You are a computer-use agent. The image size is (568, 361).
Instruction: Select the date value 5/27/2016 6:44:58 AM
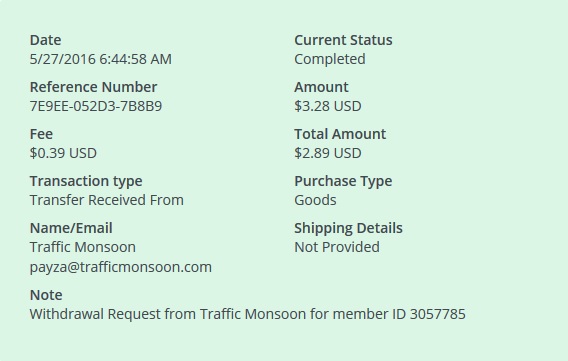101,59
